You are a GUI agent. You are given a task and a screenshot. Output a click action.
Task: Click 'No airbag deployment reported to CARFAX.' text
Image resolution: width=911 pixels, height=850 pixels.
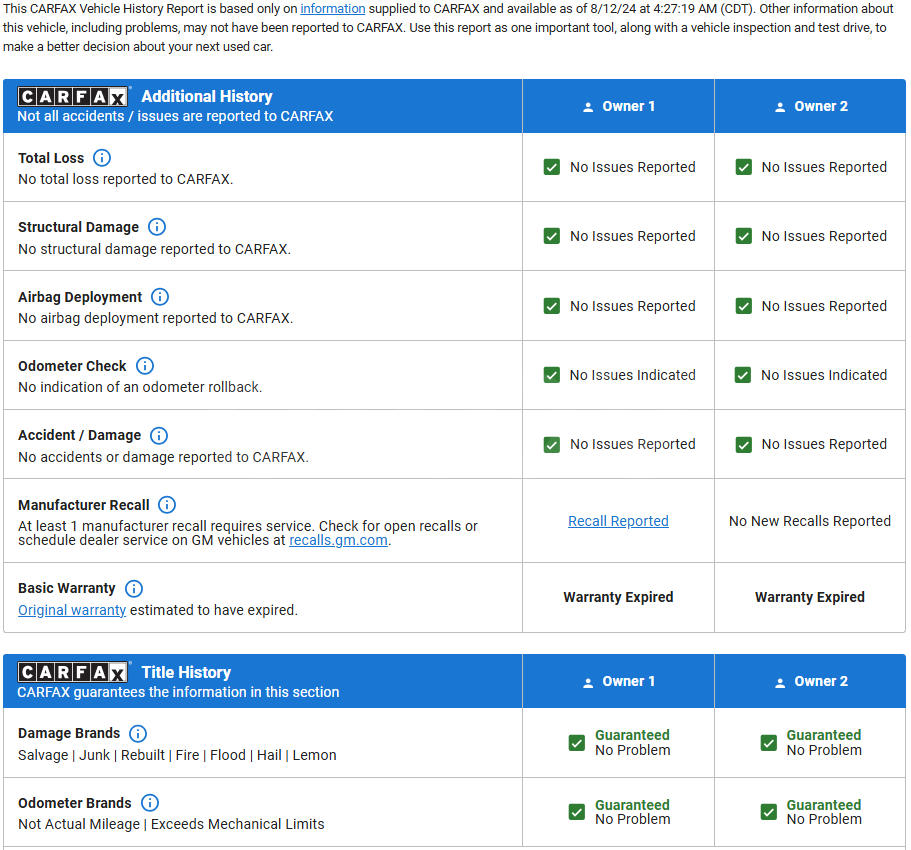(156, 318)
